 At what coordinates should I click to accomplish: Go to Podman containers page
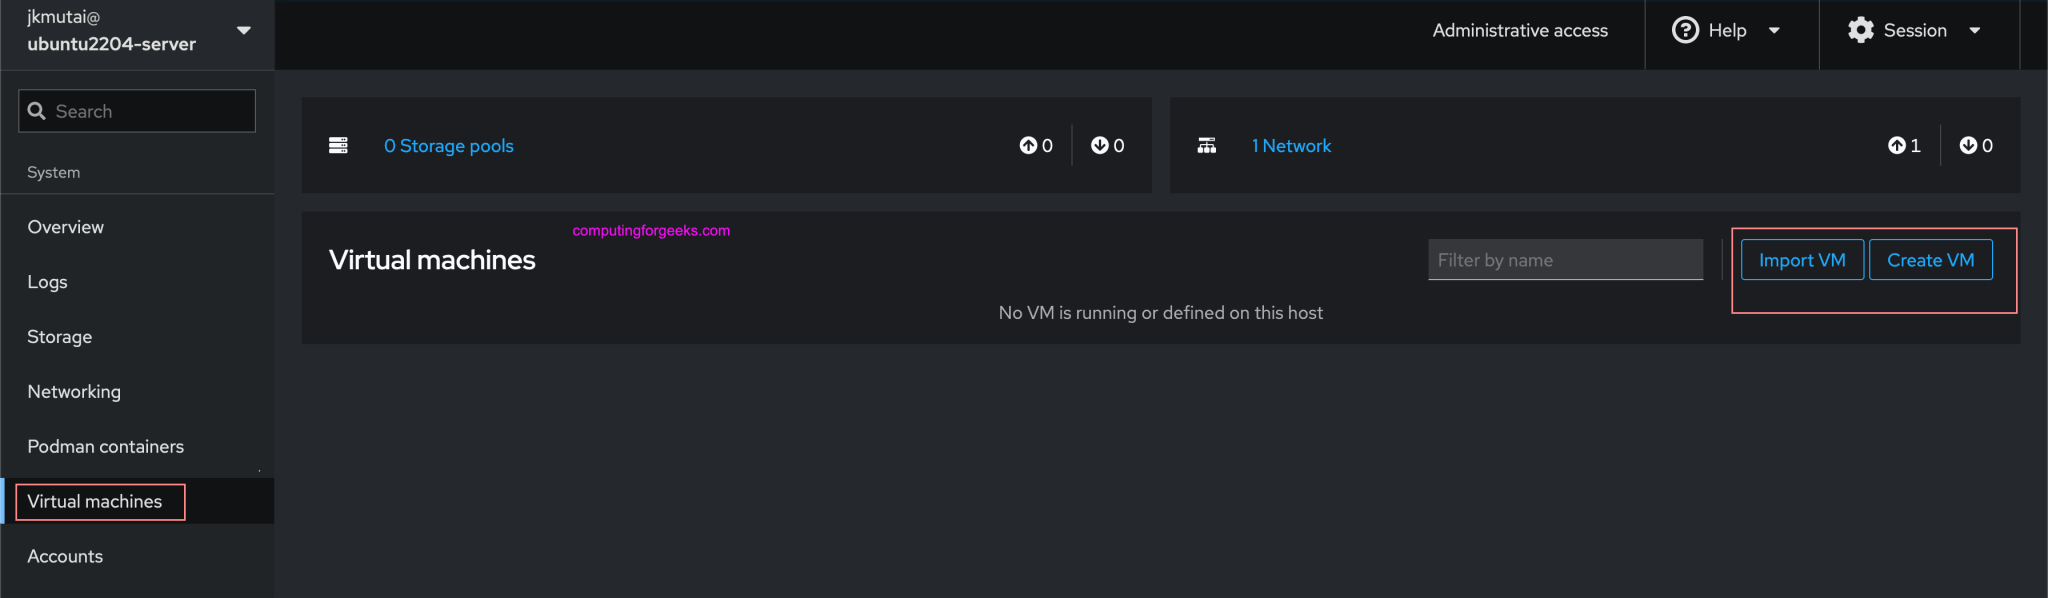click(106, 447)
